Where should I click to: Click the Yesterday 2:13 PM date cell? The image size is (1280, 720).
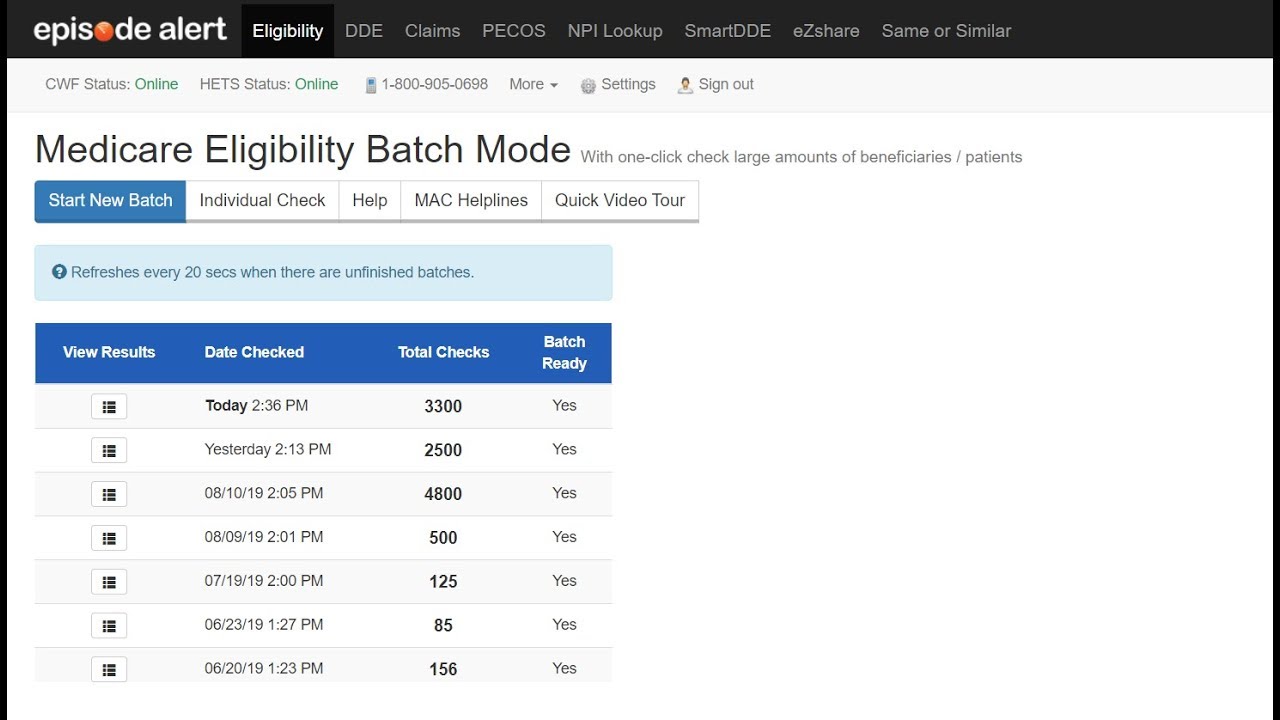(x=268, y=449)
